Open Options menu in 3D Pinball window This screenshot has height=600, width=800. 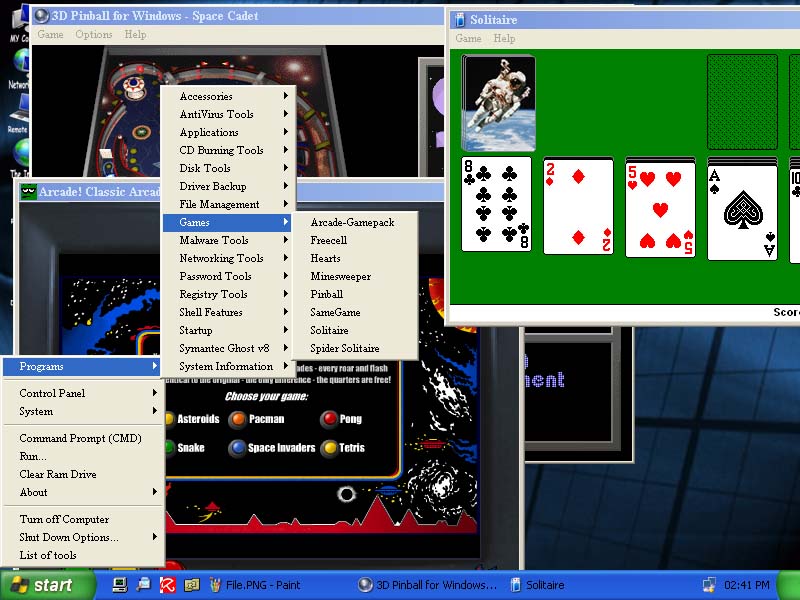94,34
